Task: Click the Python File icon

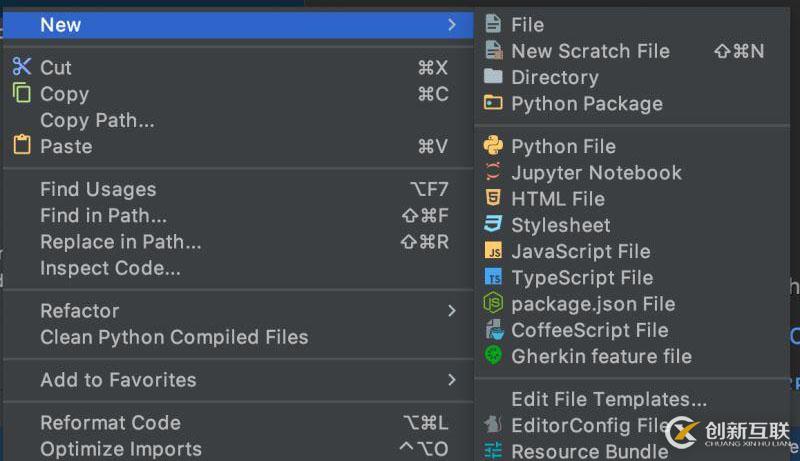Action: click(x=493, y=146)
